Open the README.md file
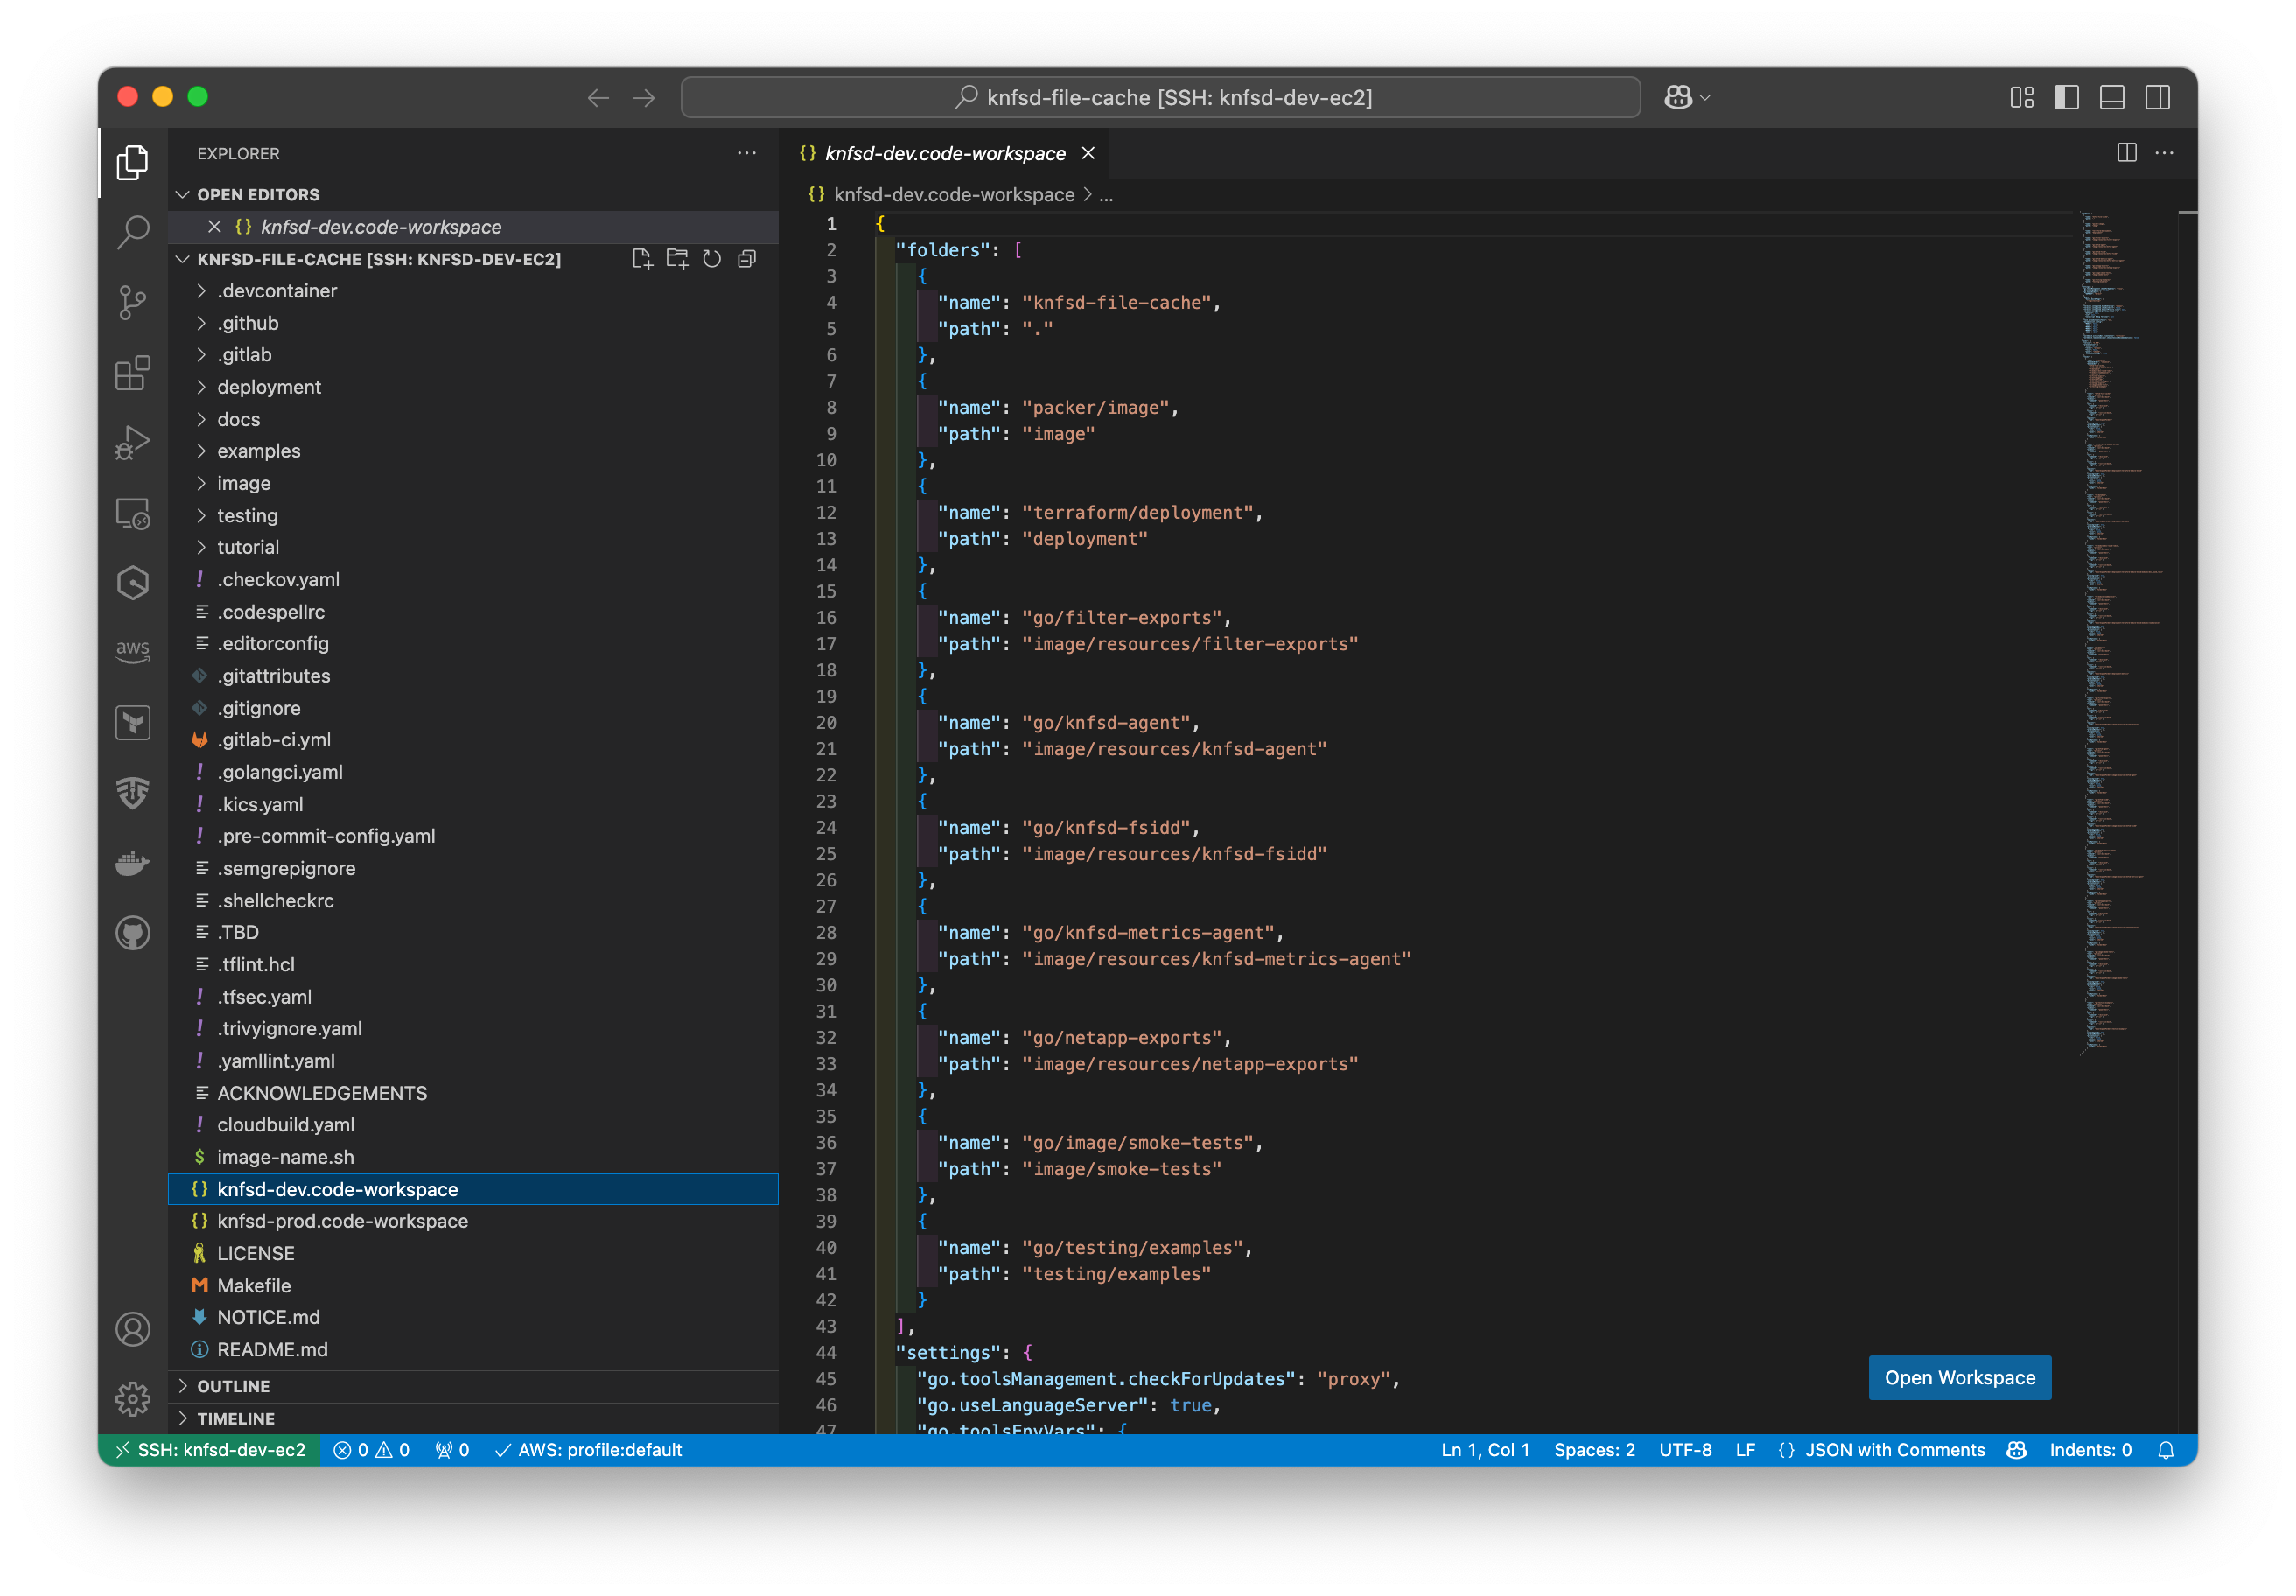The width and height of the screenshot is (2296, 1596). point(474,1349)
